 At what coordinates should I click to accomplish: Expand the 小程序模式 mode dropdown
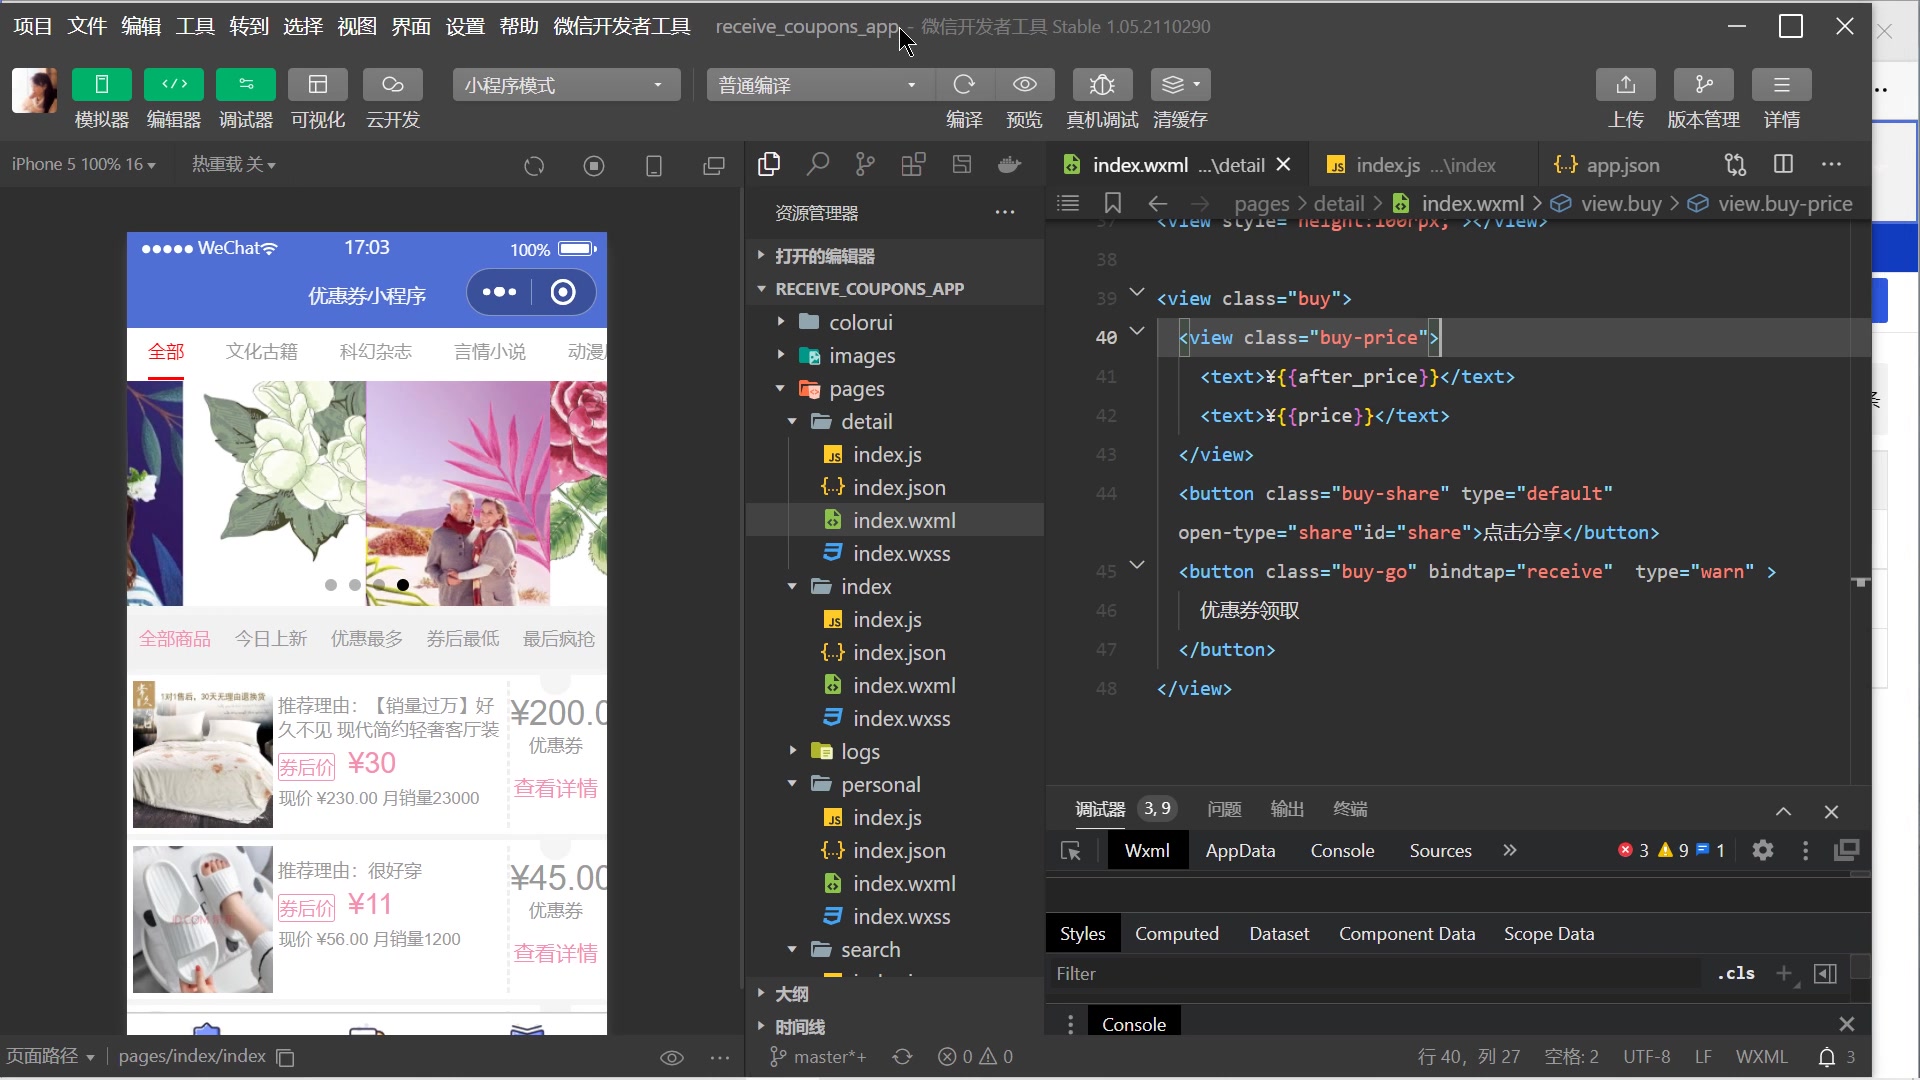tap(659, 84)
